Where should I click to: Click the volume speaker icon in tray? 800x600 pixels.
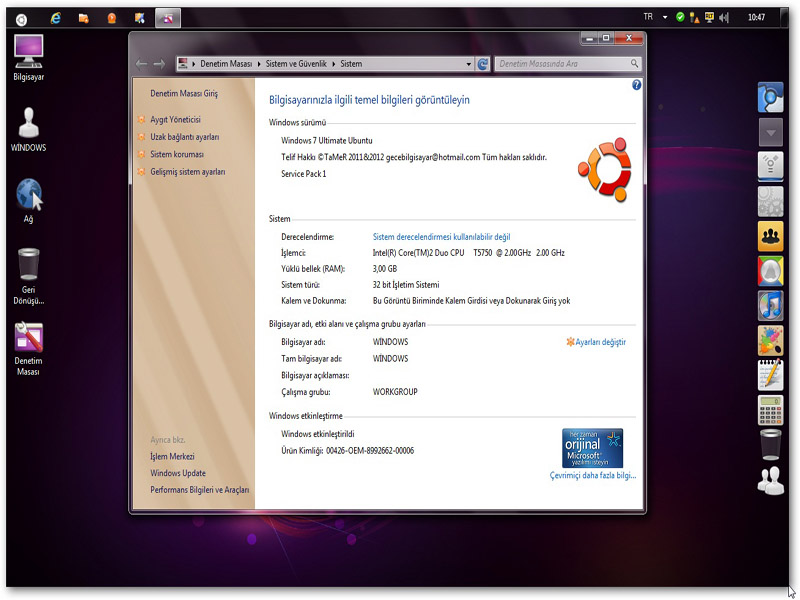pyautogui.click(x=724, y=17)
